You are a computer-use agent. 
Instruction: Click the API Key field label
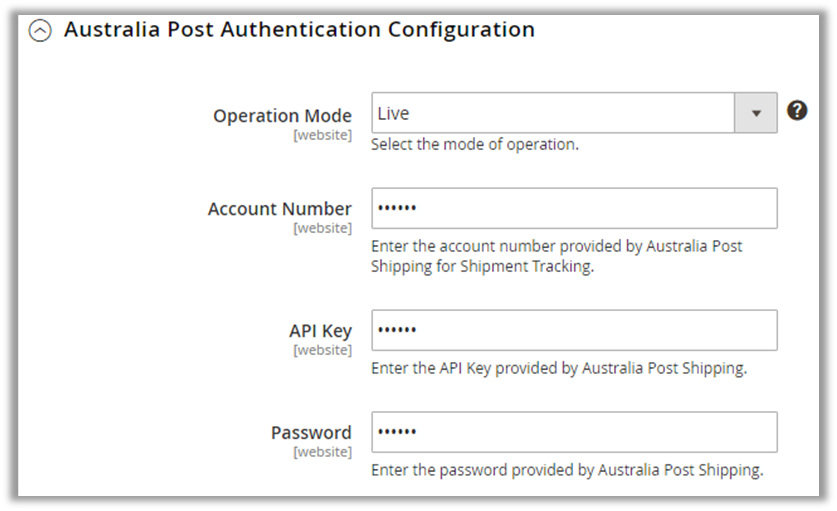(x=320, y=331)
